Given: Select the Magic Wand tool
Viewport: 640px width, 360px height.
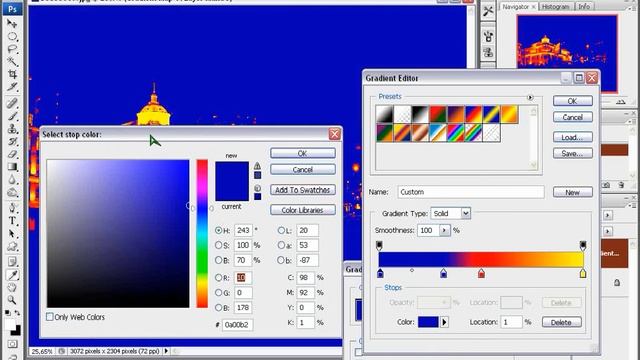Looking at the screenshot, I should point(12,62).
